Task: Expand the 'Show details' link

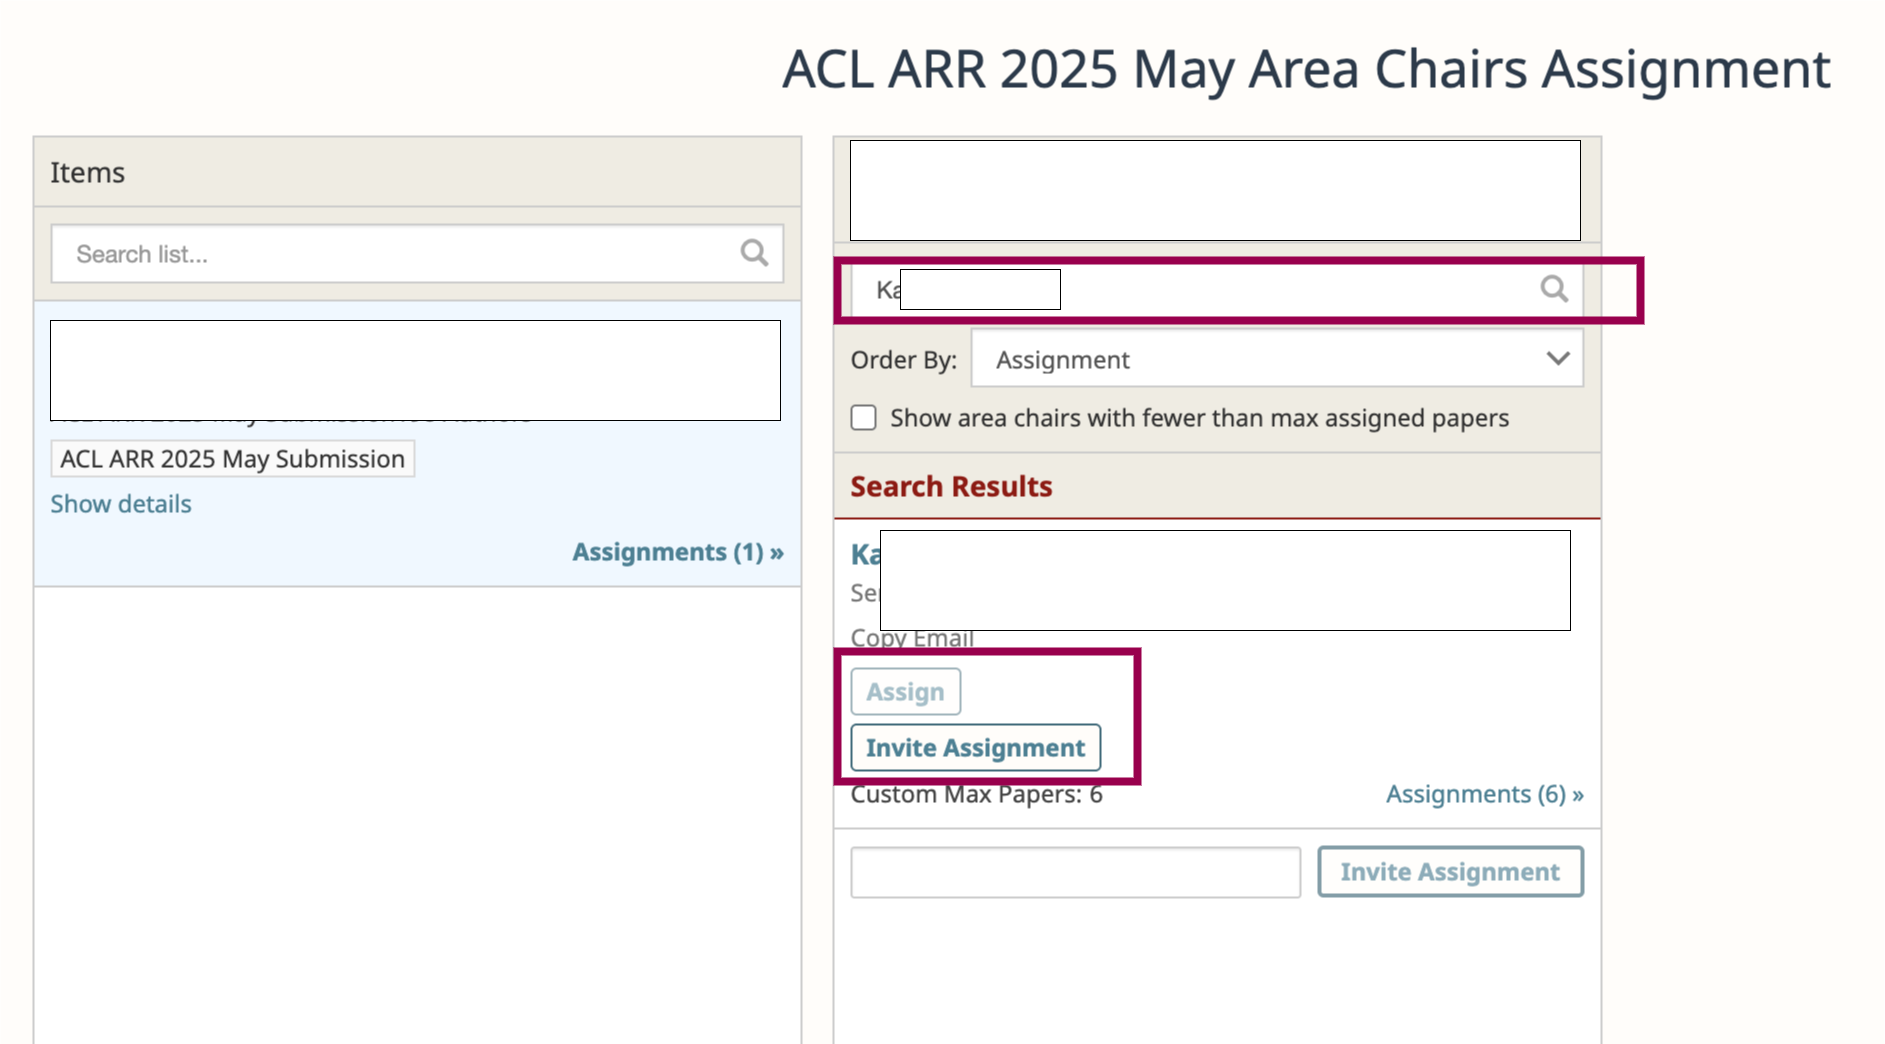Action: [x=121, y=503]
